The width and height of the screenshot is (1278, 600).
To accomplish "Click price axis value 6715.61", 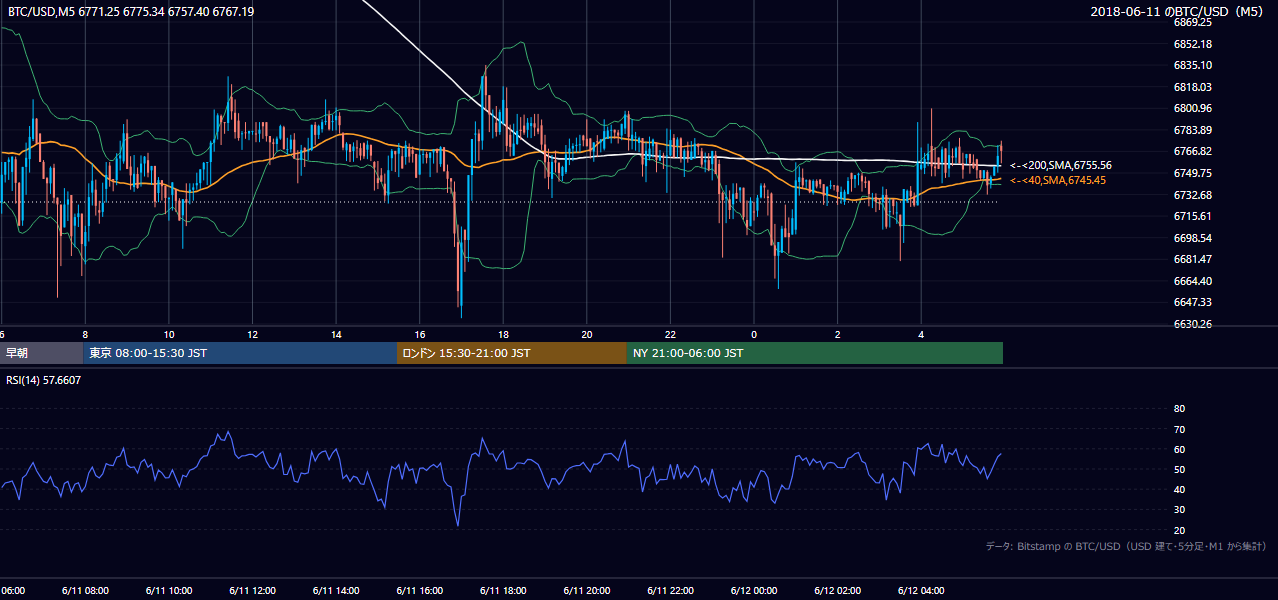I will point(1192,216).
